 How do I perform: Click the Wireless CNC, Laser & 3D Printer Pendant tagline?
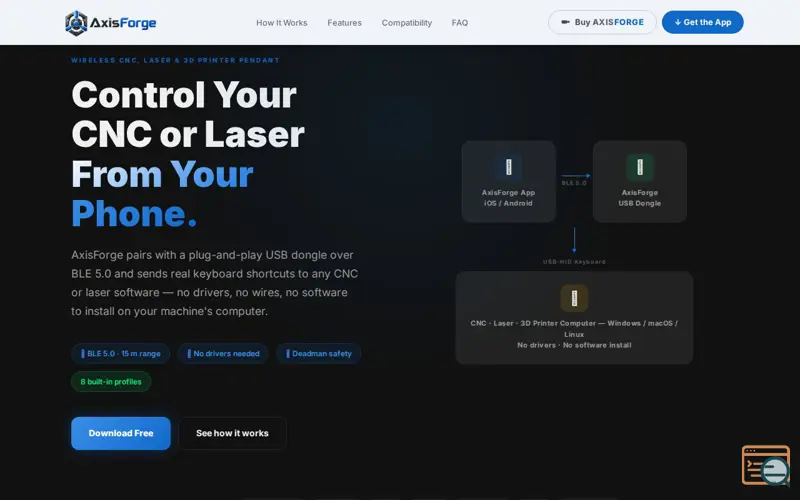[x=176, y=60]
